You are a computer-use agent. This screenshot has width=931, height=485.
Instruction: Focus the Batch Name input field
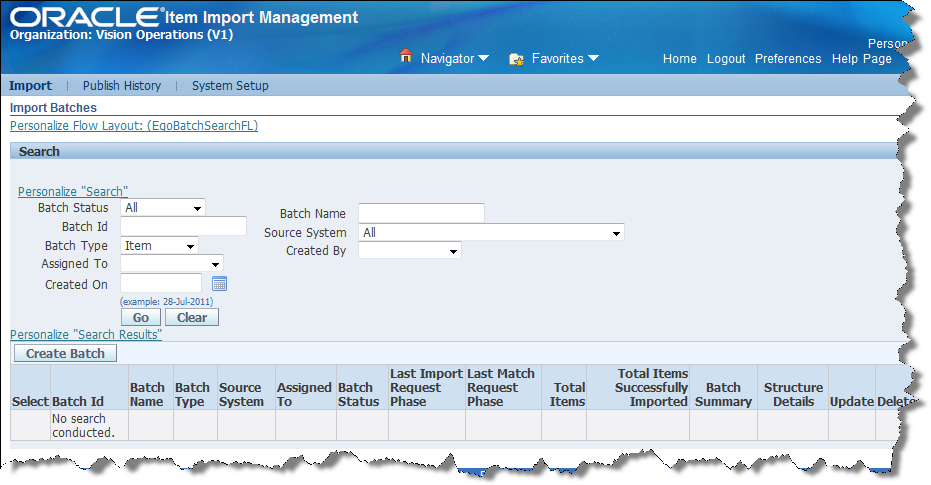[422, 213]
